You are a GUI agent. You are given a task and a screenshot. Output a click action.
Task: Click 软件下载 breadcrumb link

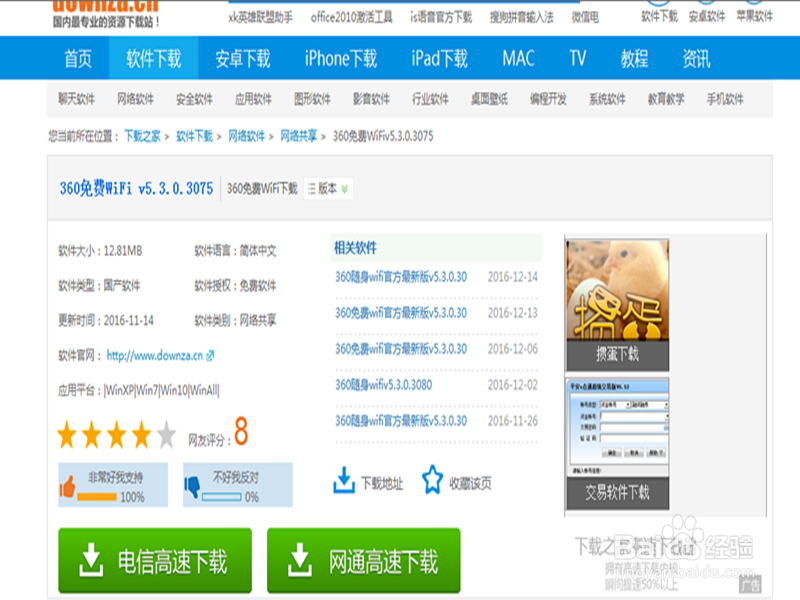[x=194, y=136]
